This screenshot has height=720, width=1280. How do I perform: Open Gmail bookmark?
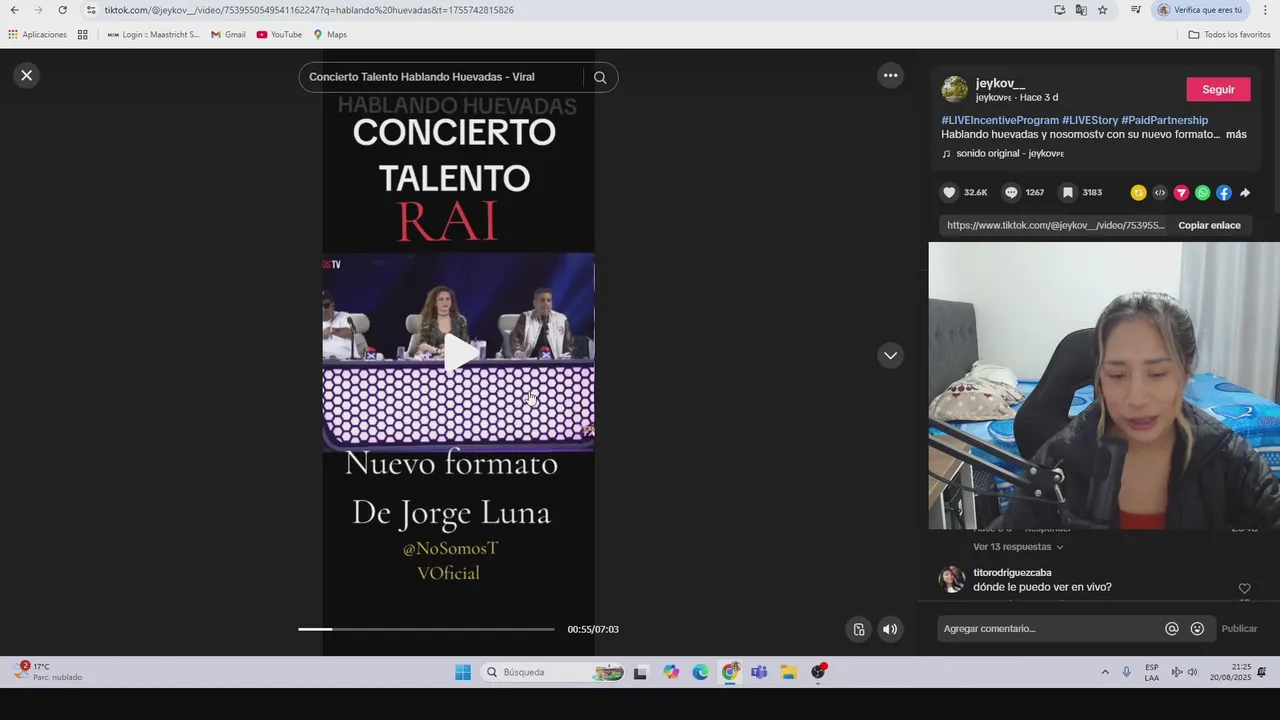[x=228, y=34]
